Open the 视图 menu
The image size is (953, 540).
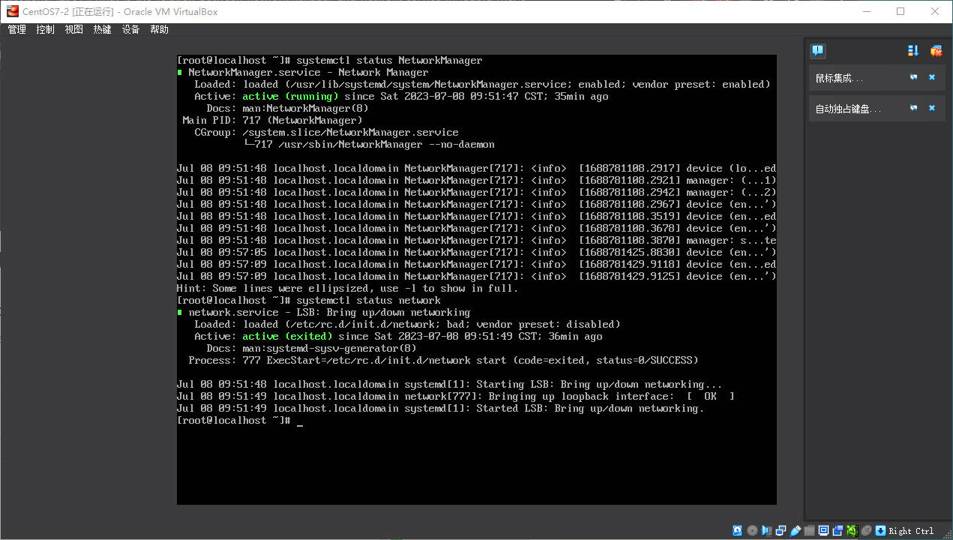pos(74,30)
